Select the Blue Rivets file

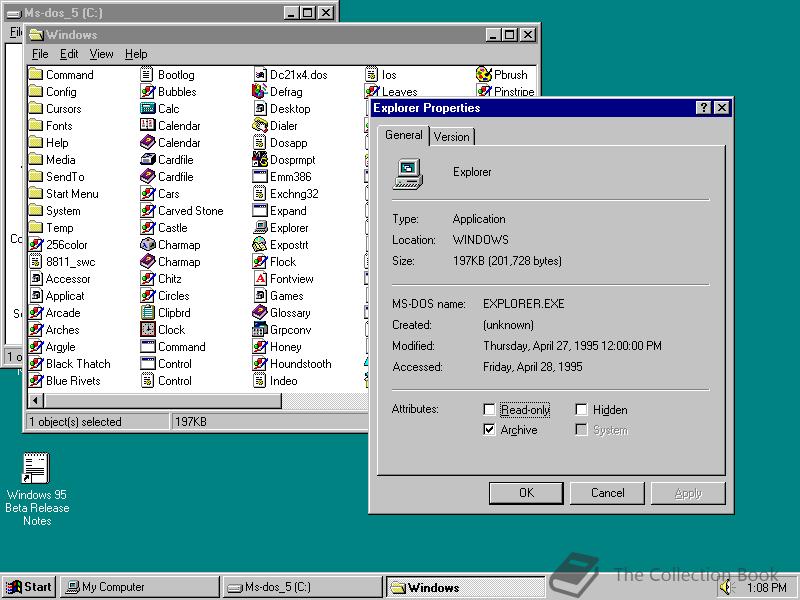(x=64, y=381)
